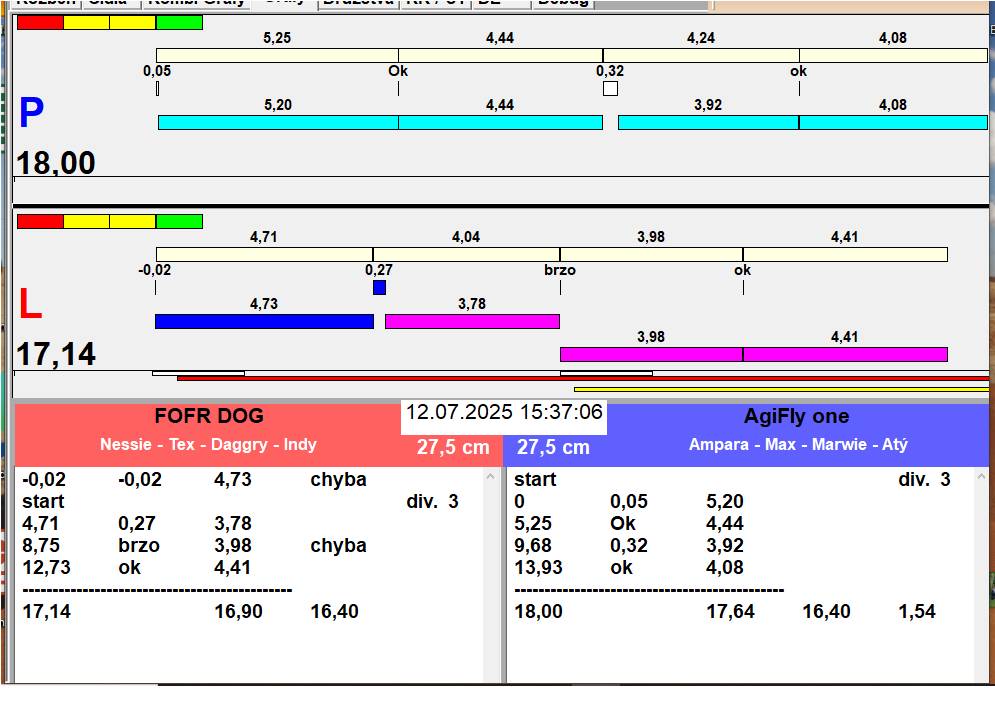The image size is (995, 701).
Task: Click the 0,05 start label in lane P graph
Action: (x=157, y=70)
